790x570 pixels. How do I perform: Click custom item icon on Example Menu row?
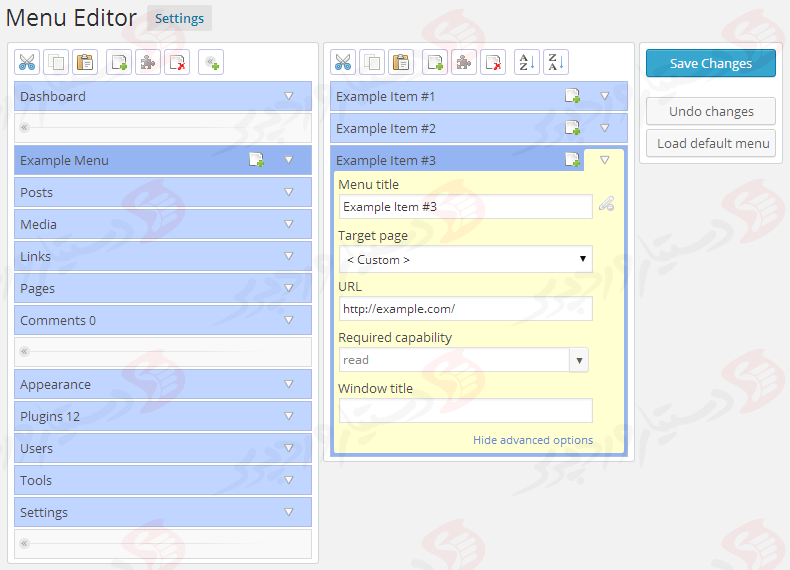tap(256, 160)
